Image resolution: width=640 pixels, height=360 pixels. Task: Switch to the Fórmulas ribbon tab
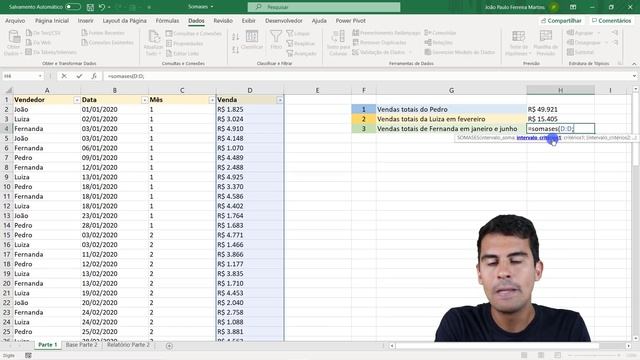[x=167, y=20]
